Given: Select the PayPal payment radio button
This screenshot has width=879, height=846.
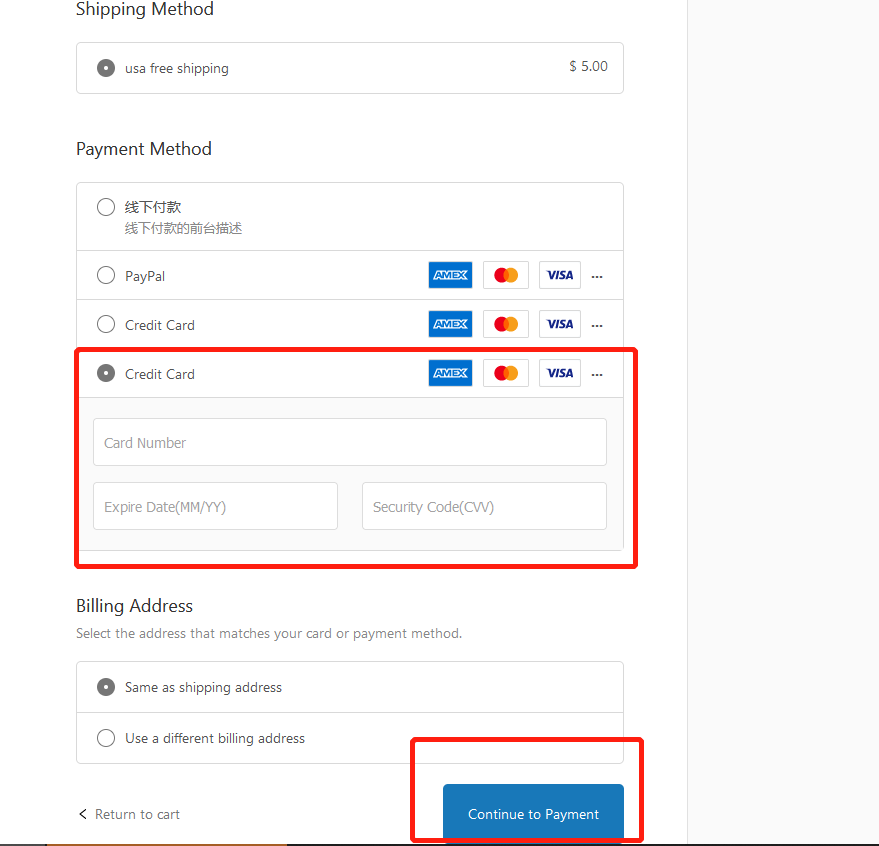Looking at the screenshot, I should tap(106, 275).
